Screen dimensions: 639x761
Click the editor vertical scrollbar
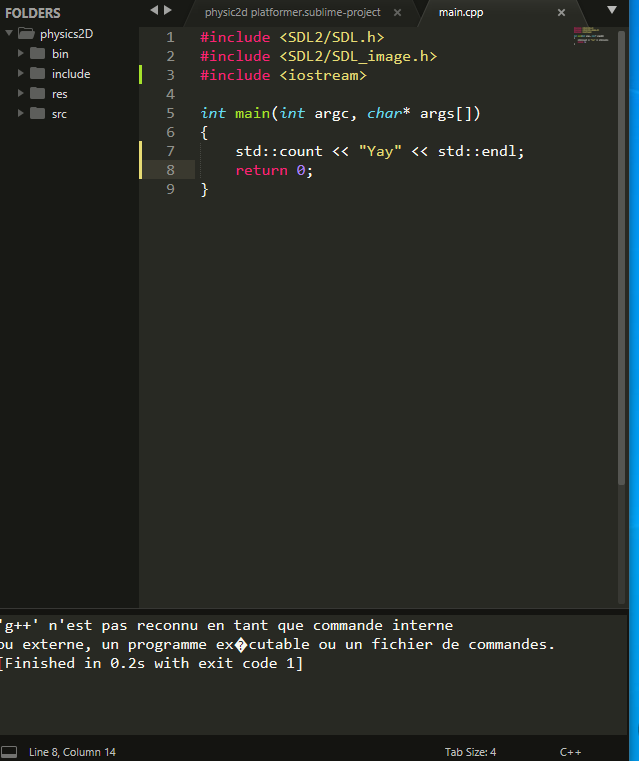(622, 257)
